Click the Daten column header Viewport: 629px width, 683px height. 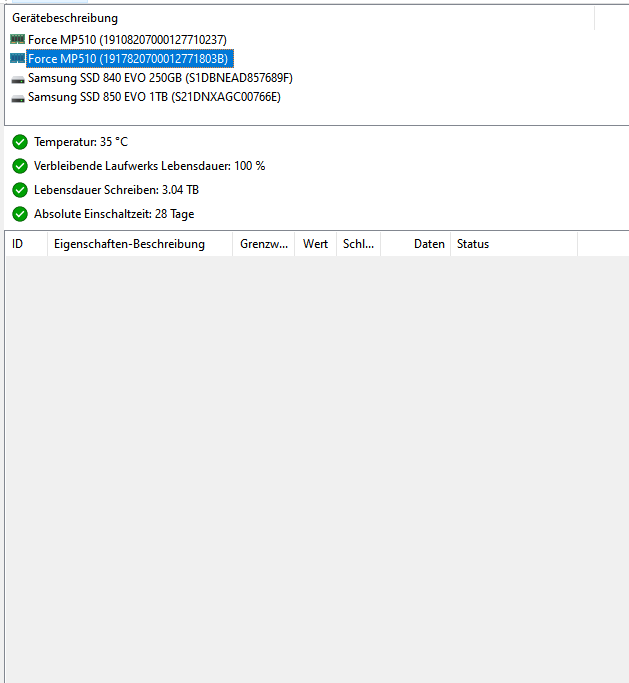(x=416, y=244)
